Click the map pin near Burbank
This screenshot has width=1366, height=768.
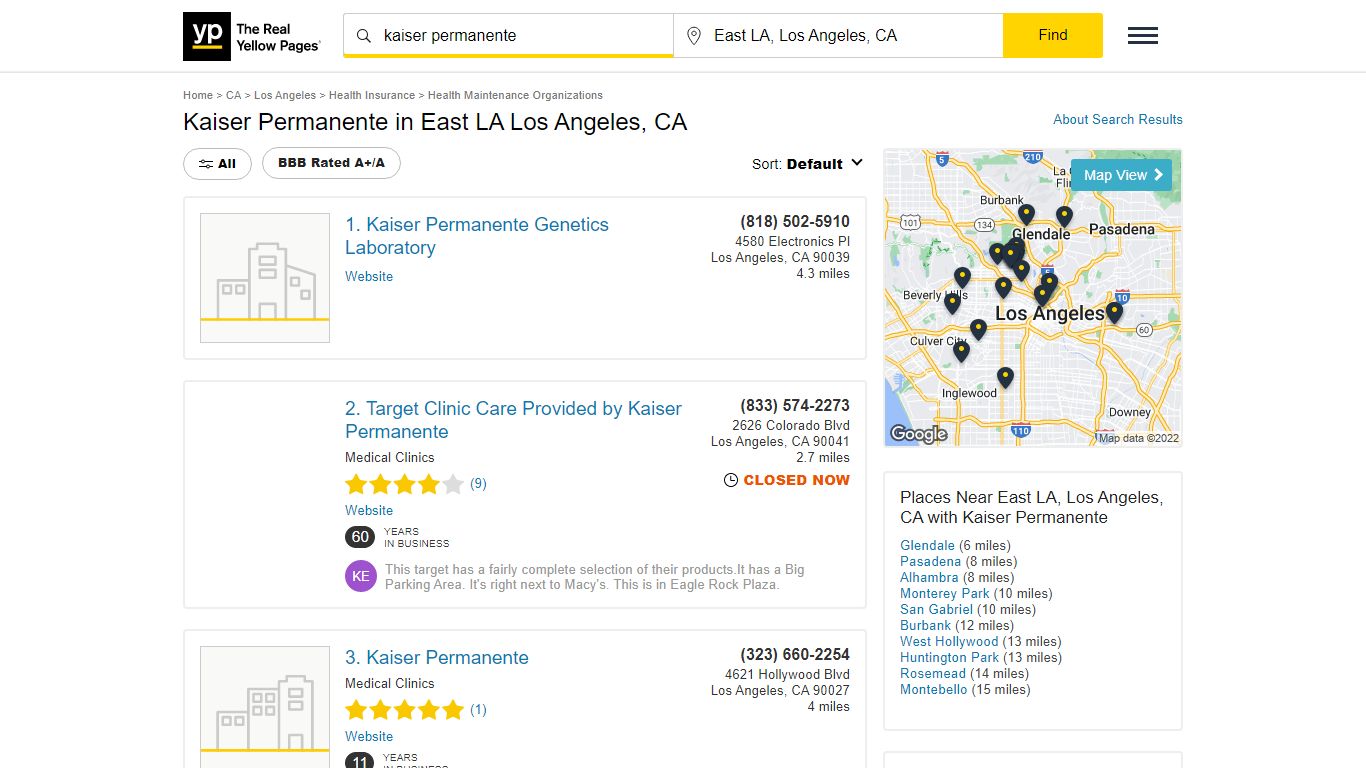1026,214
